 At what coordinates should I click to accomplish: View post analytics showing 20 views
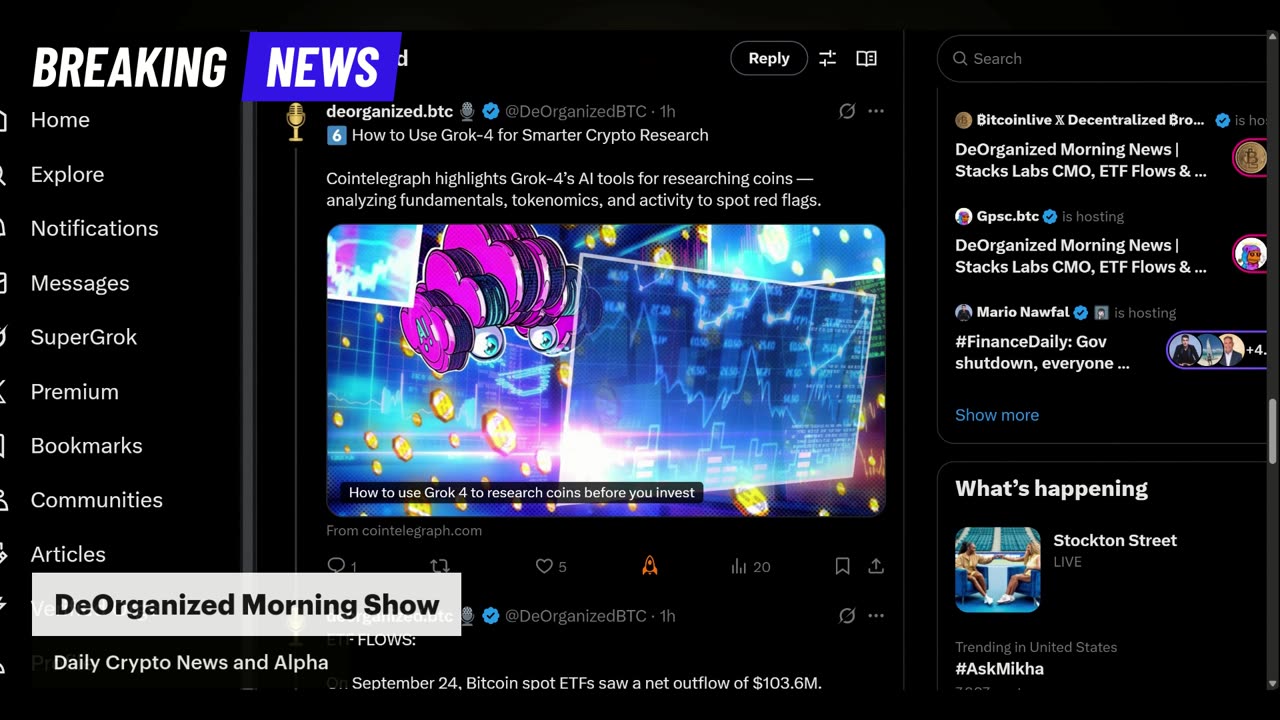point(750,566)
